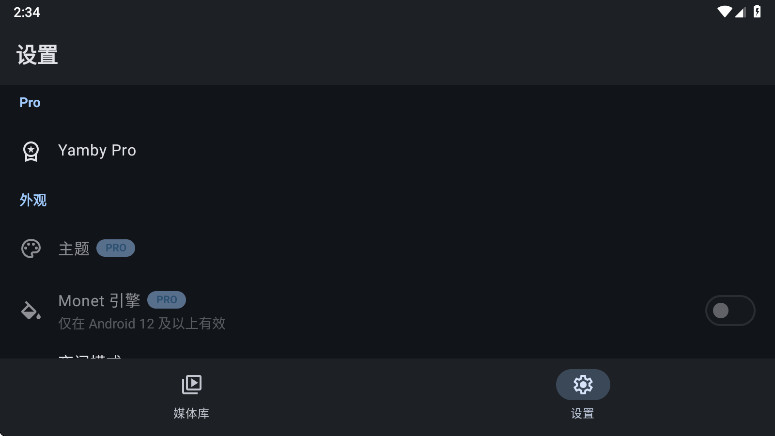Open the 媒体库 tab

pos(191,397)
